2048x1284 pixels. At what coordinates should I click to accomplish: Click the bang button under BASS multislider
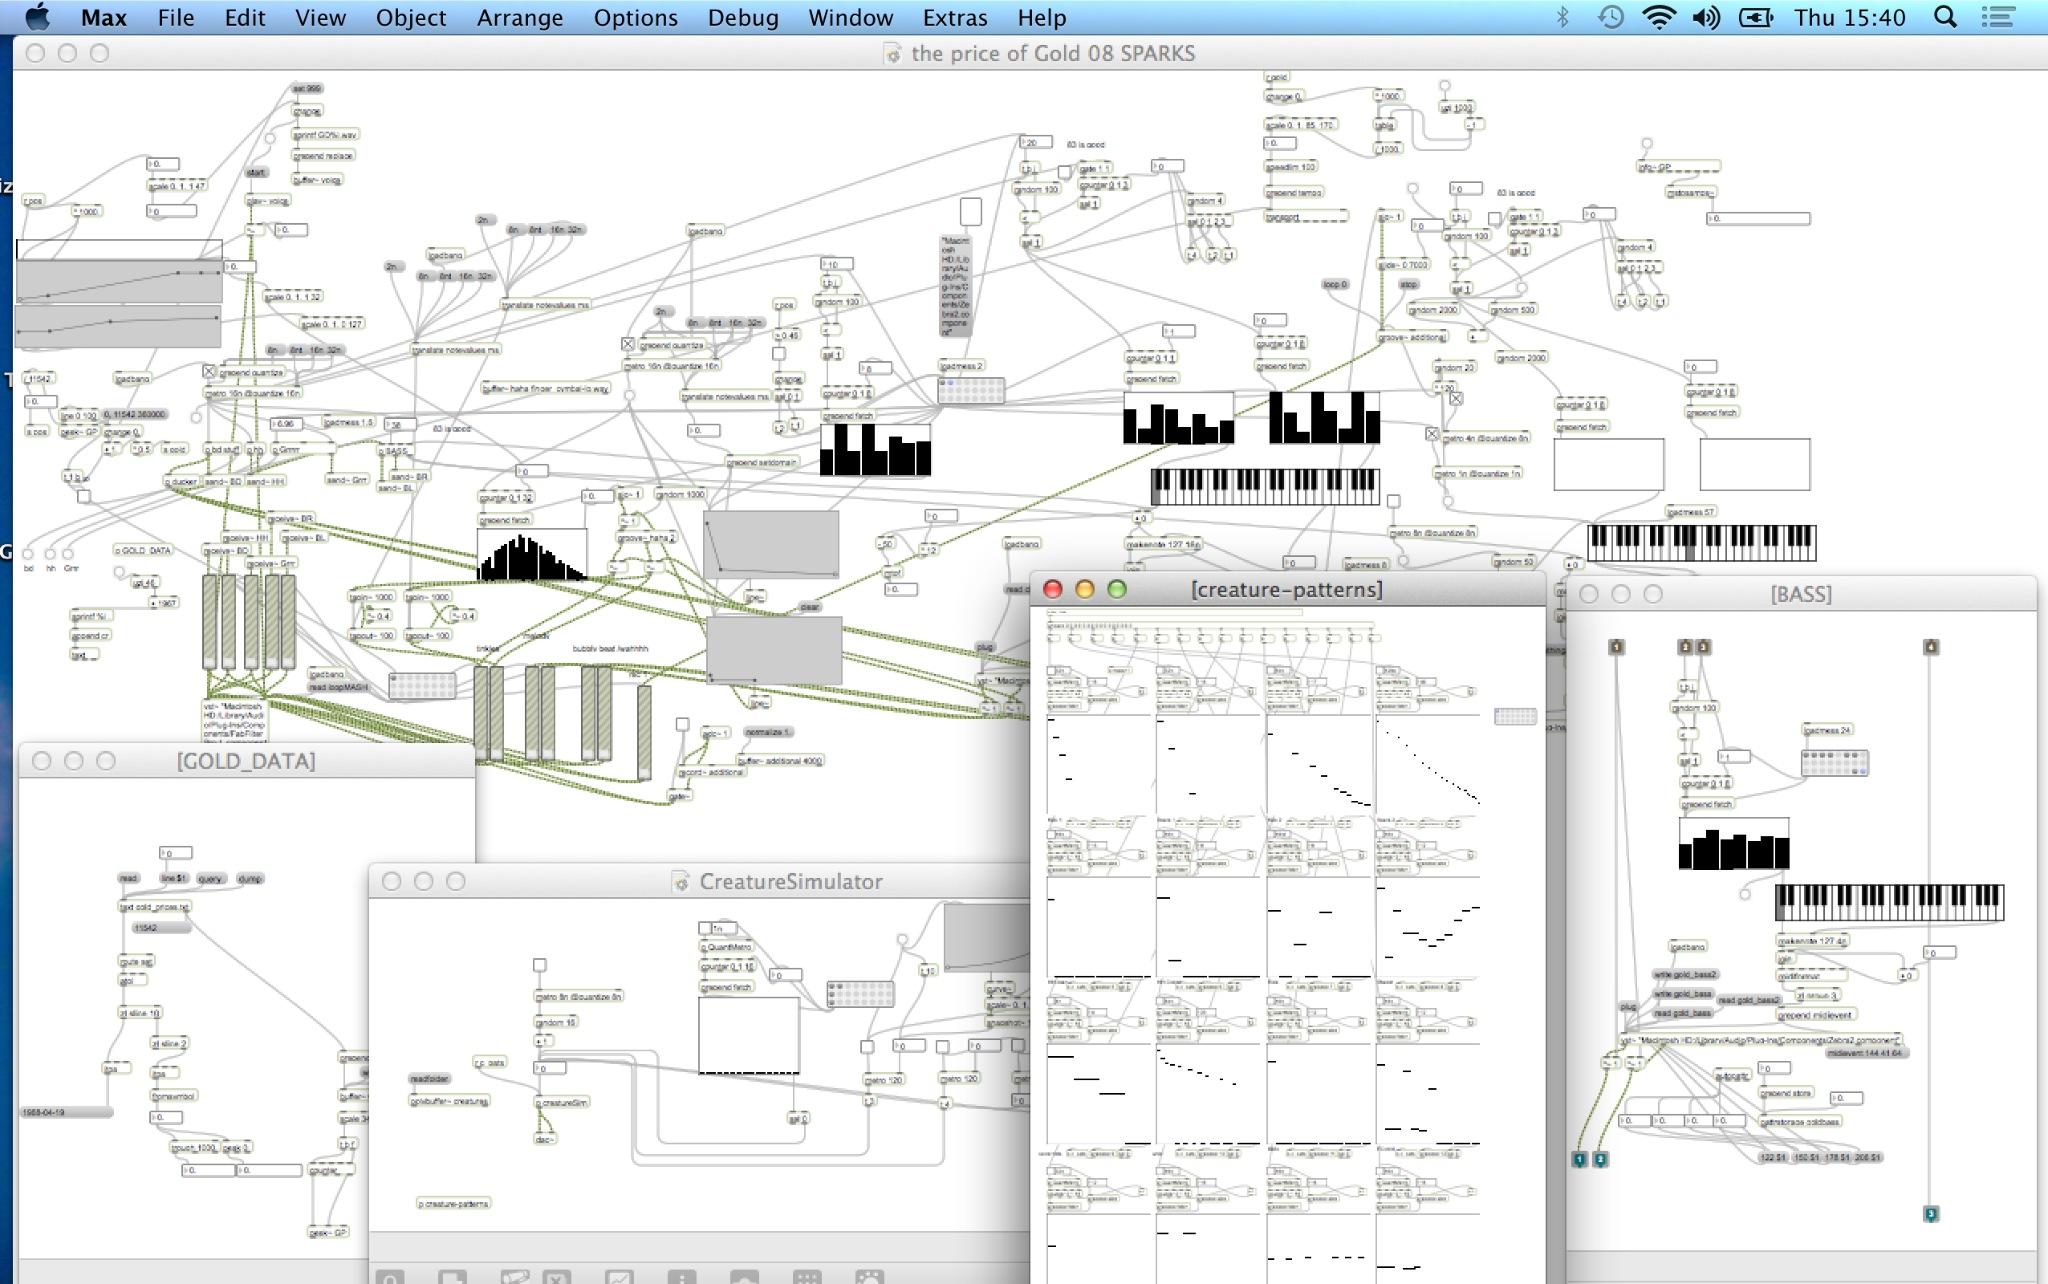coord(1745,893)
